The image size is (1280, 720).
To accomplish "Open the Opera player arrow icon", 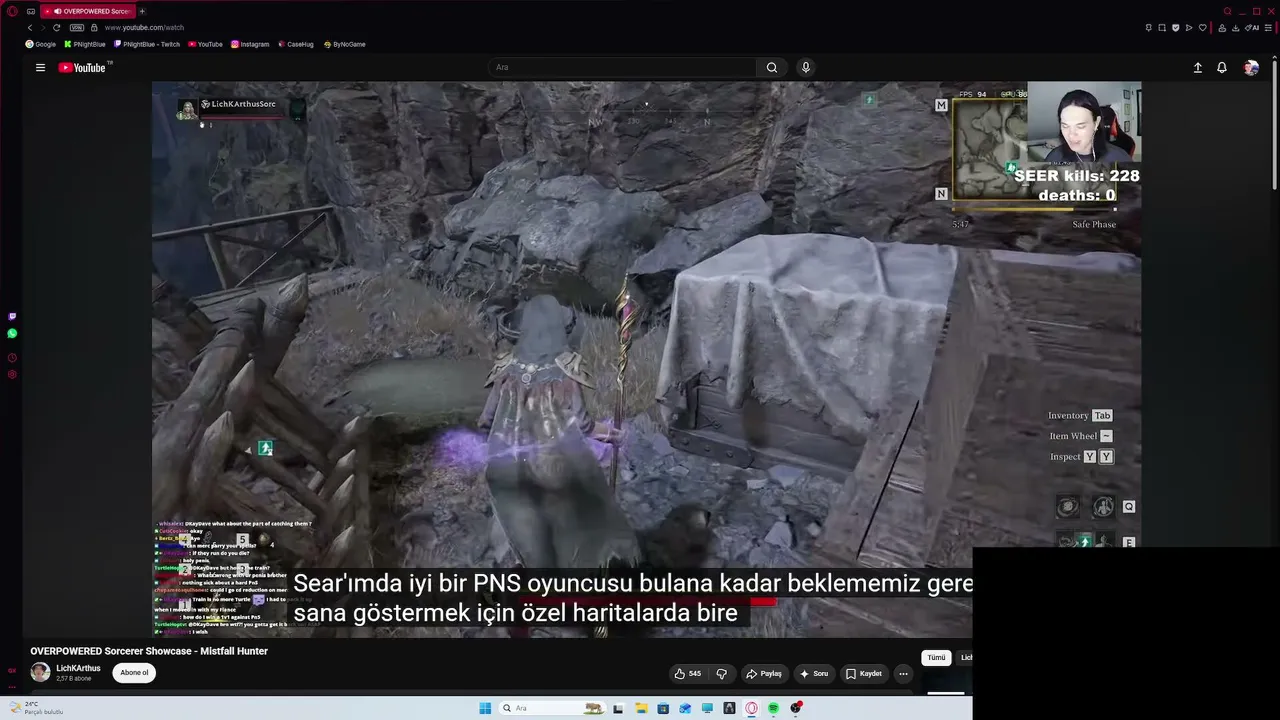I will (x=1189, y=28).
